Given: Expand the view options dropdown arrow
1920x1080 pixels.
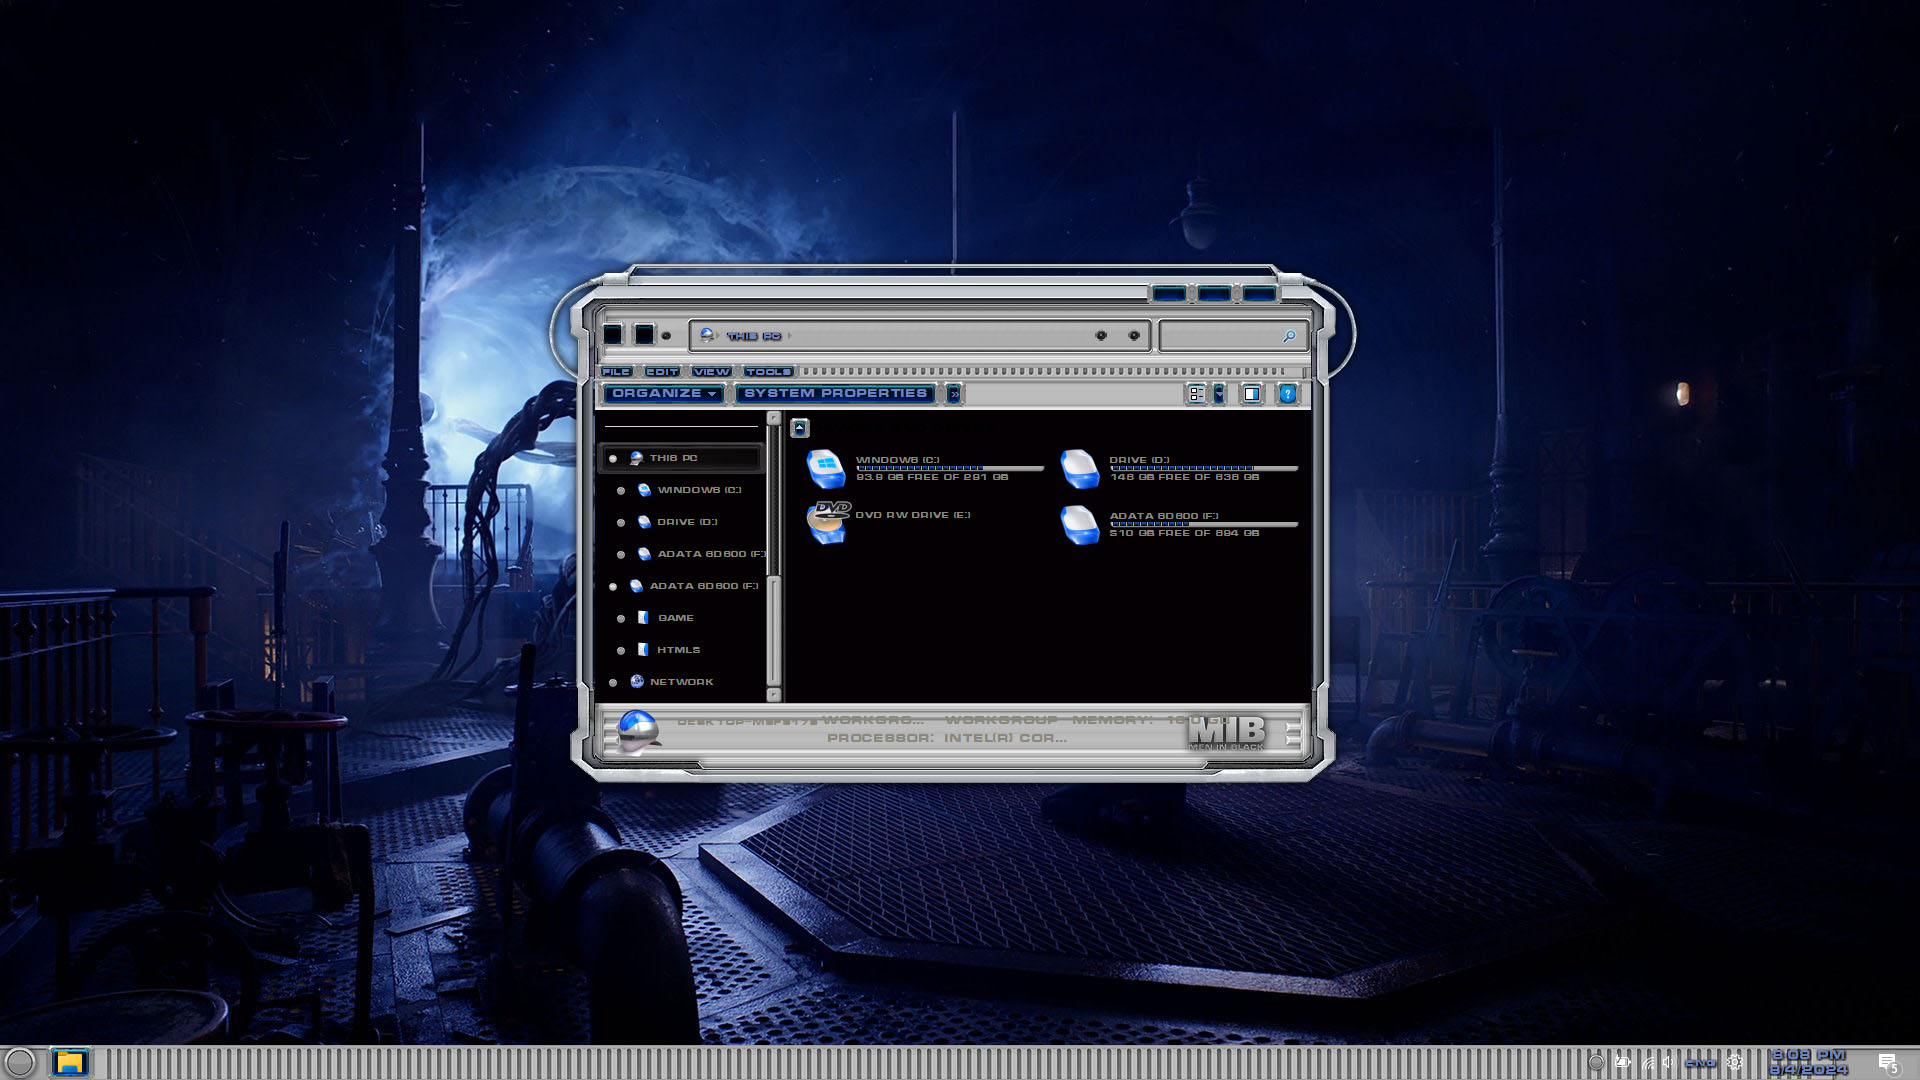Looking at the screenshot, I should click(1219, 394).
